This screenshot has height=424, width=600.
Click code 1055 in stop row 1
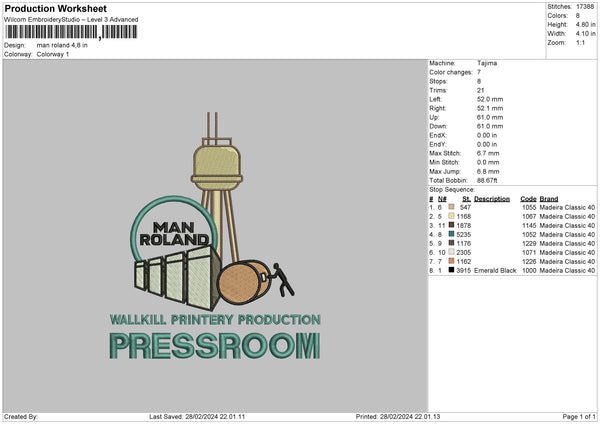coord(529,207)
